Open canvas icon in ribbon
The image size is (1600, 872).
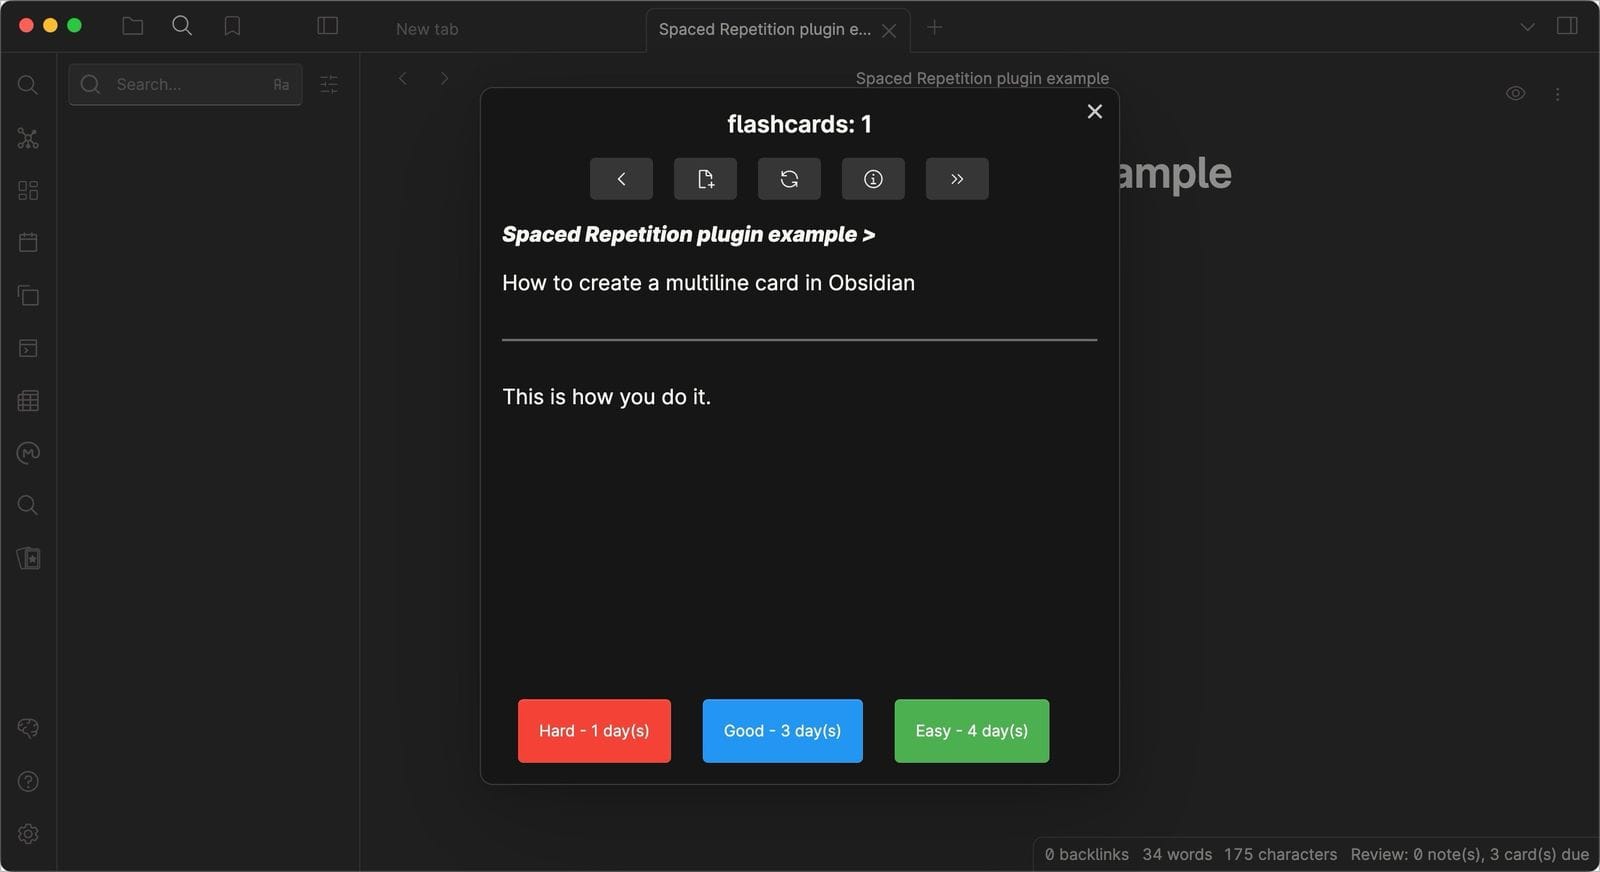pos(28,190)
